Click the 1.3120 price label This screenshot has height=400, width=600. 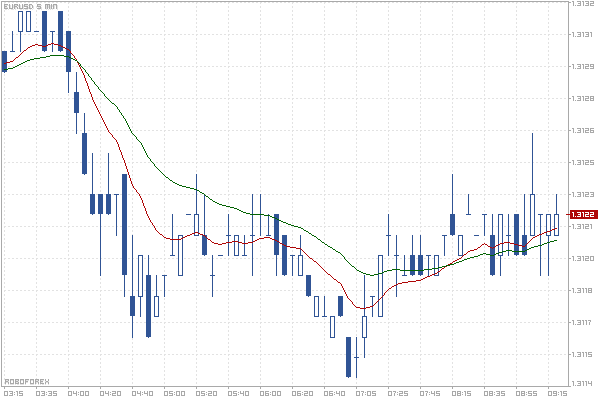click(583, 259)
